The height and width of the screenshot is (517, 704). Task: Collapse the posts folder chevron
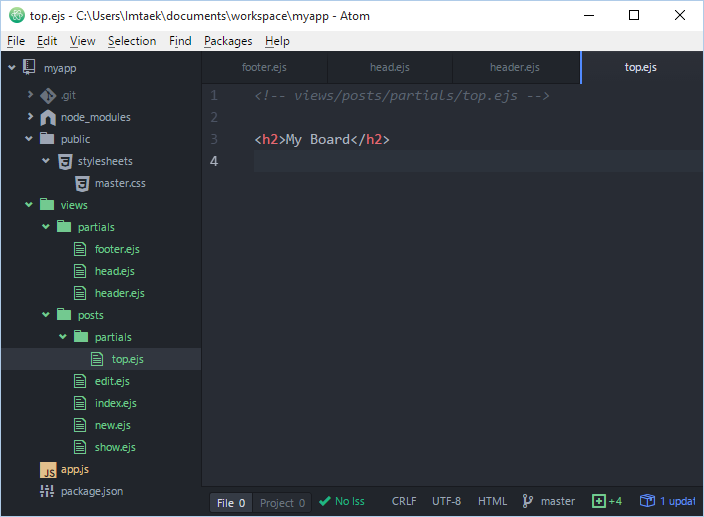click(x=46, y=315)
